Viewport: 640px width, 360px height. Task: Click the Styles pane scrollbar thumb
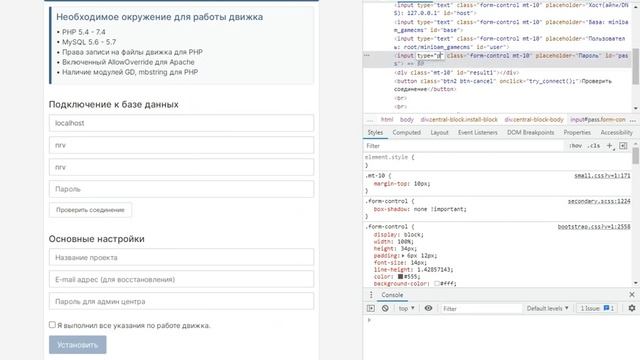pyautogui.click(x=636, y=156)
